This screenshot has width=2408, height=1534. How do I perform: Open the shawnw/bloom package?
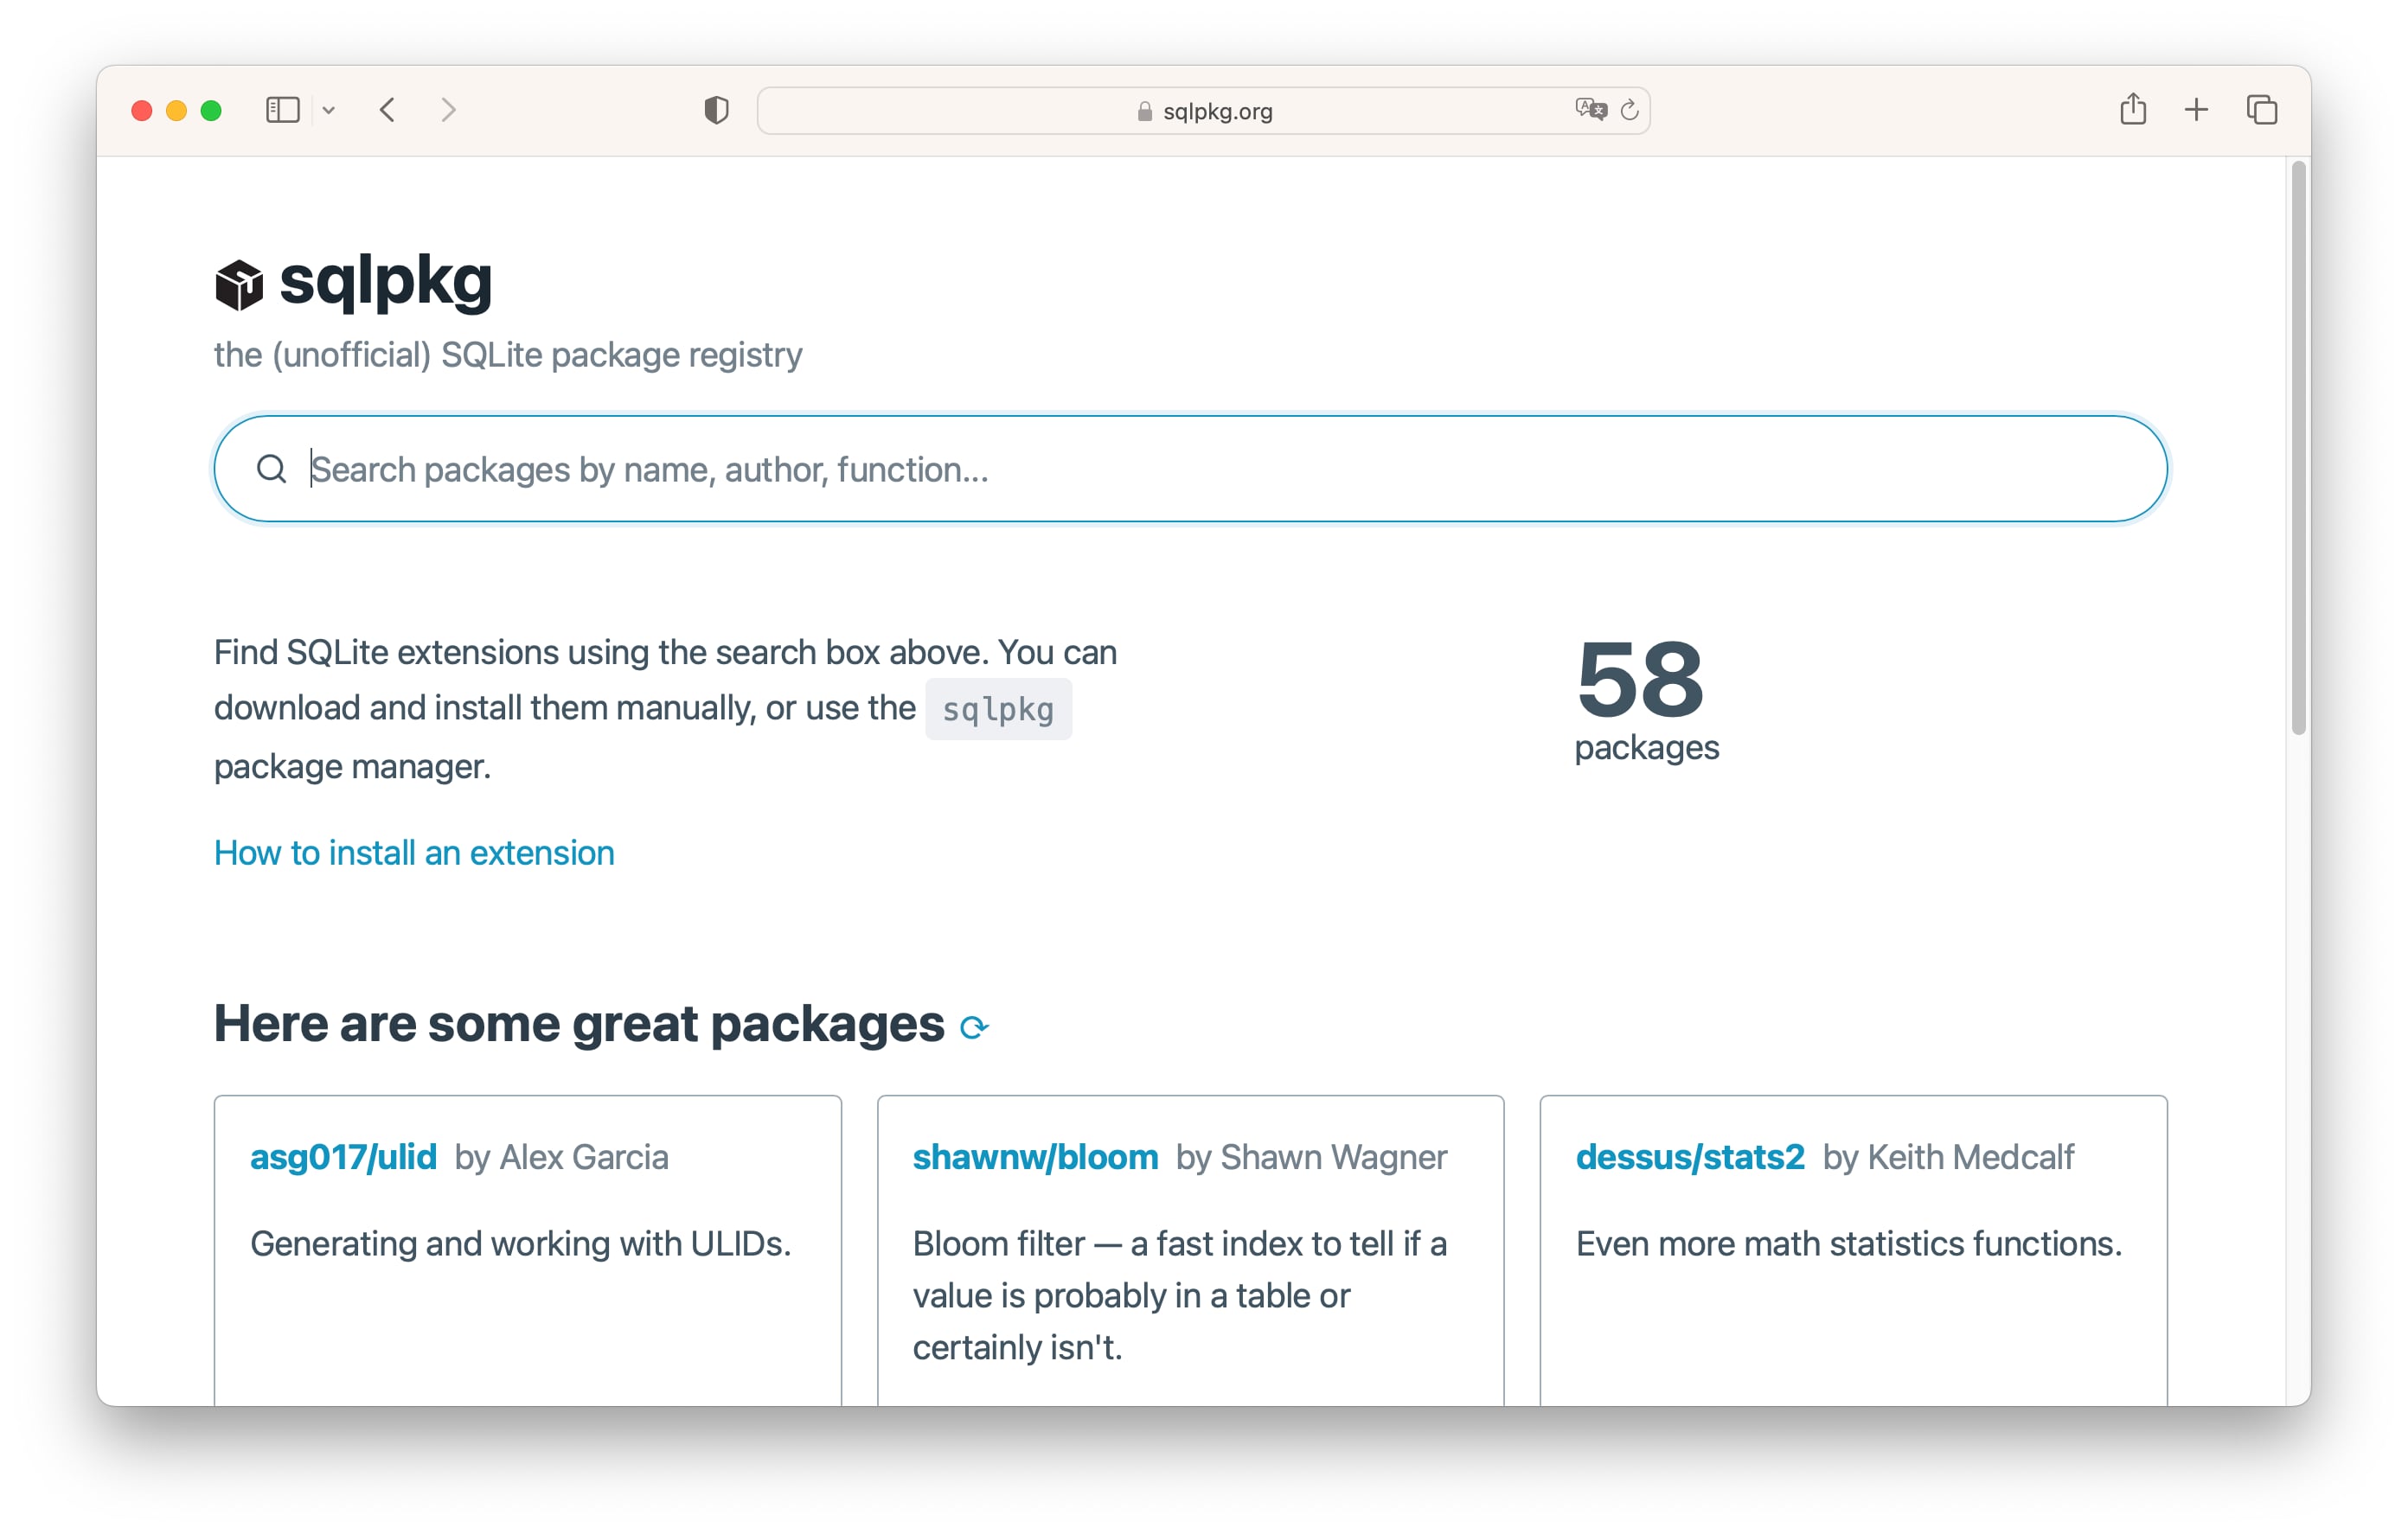click(x=1035, y=1157)
